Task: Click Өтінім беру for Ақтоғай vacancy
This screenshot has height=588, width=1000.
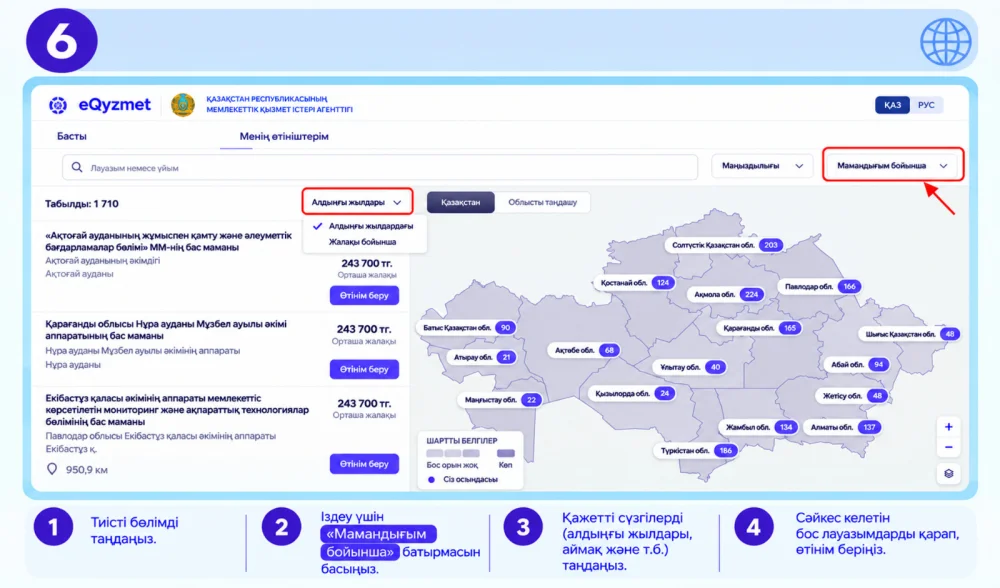Action: pyautogui.click(x=364, y=295)
